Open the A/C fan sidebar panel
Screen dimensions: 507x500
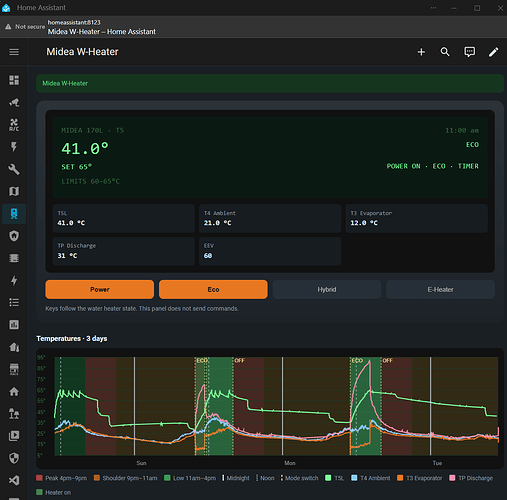14,125
